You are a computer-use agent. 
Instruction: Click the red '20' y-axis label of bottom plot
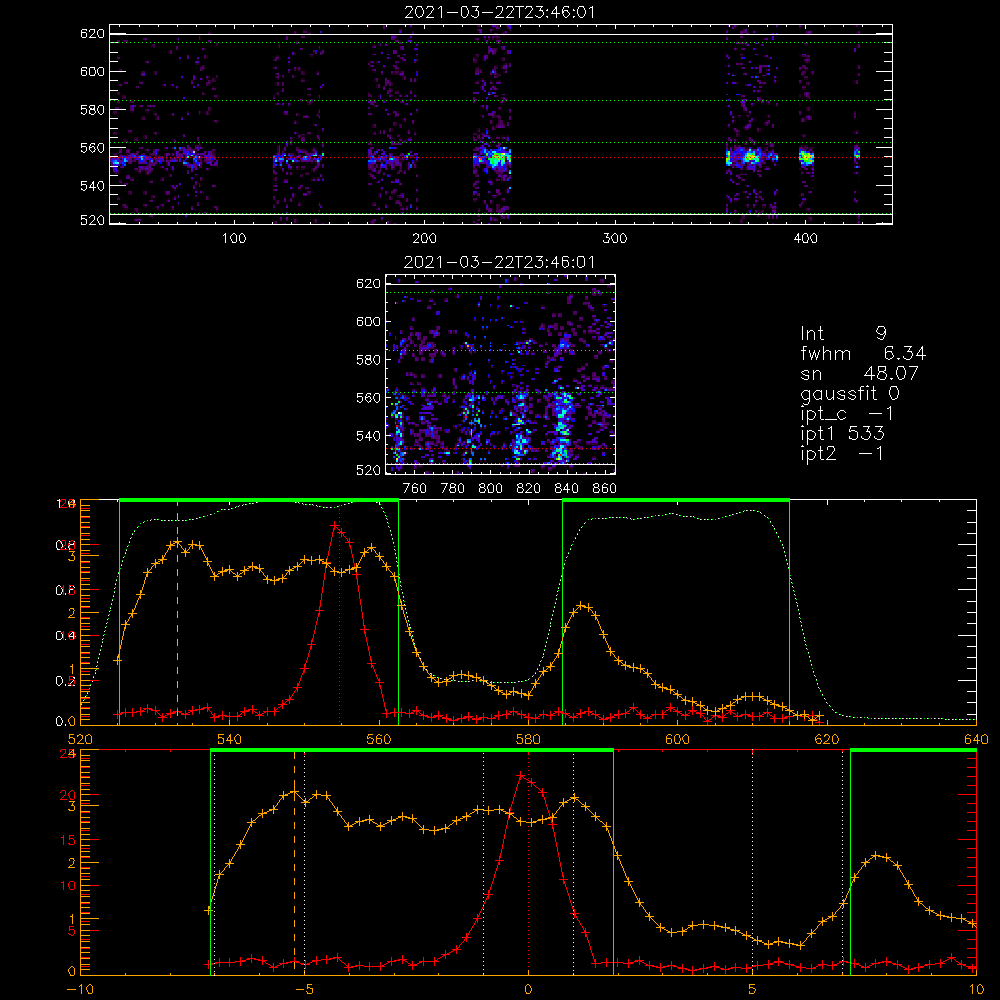pos(67,795)
